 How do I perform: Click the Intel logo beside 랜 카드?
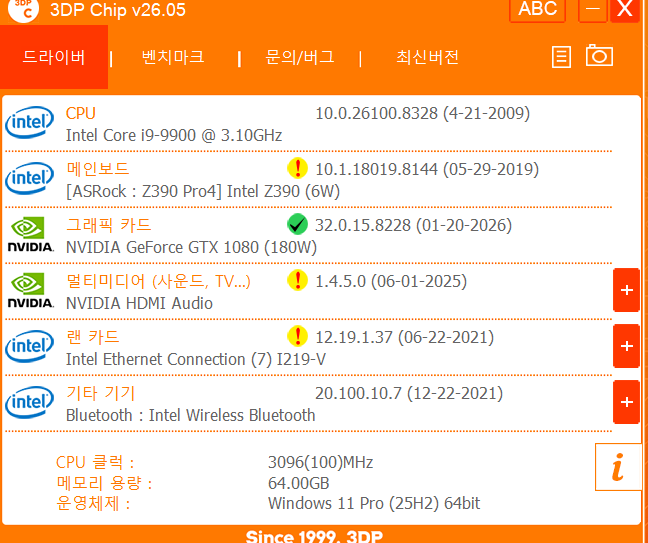click(x=29, y=346)
